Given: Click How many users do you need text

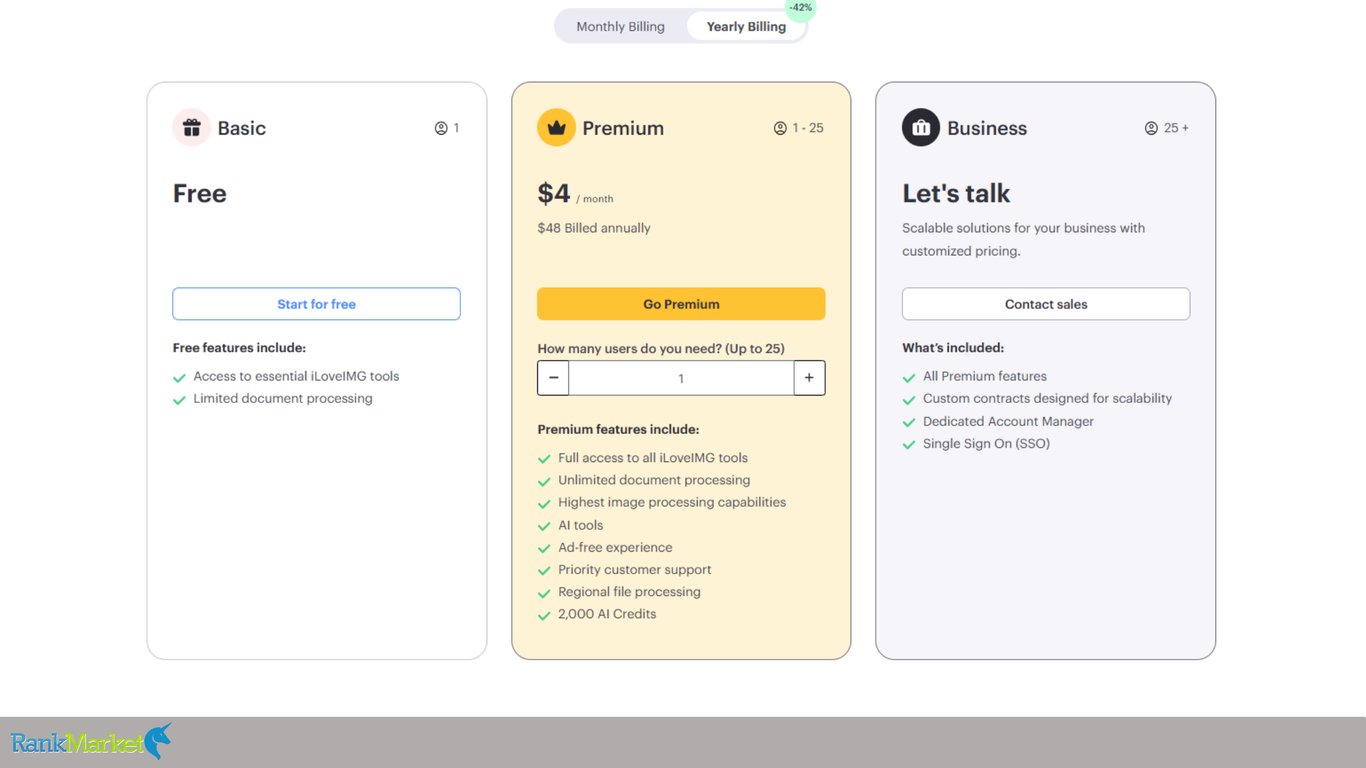Looking at the screenshot, I should coord(661,349).
